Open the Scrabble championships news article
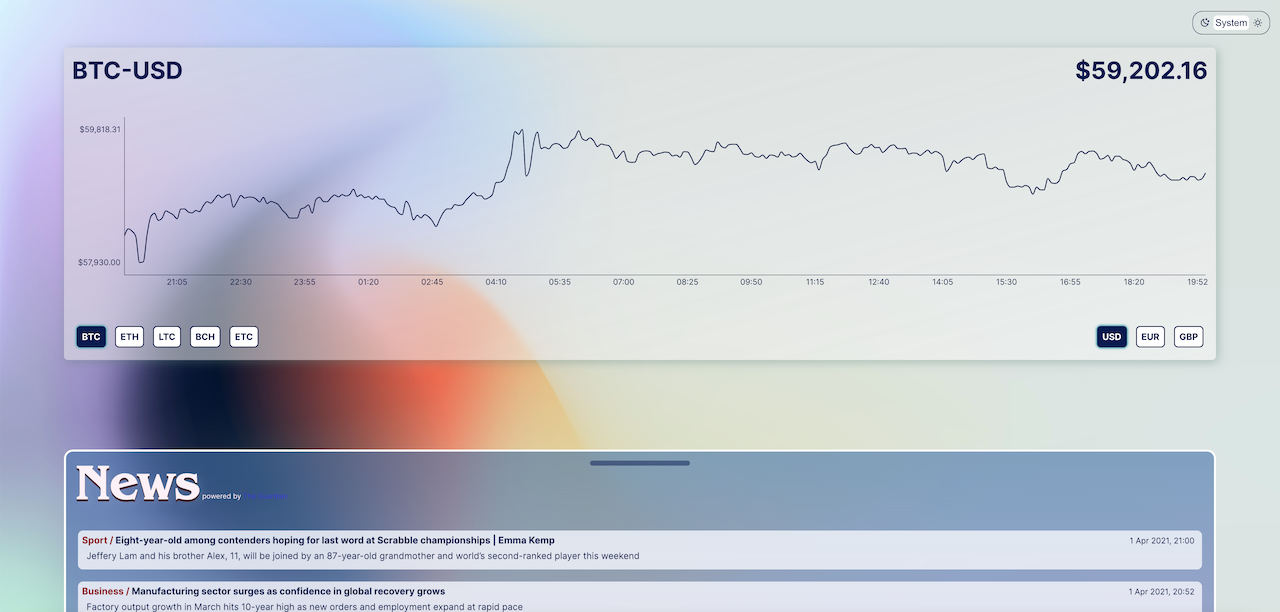The image size is (1280, 612). pos(640,549)
